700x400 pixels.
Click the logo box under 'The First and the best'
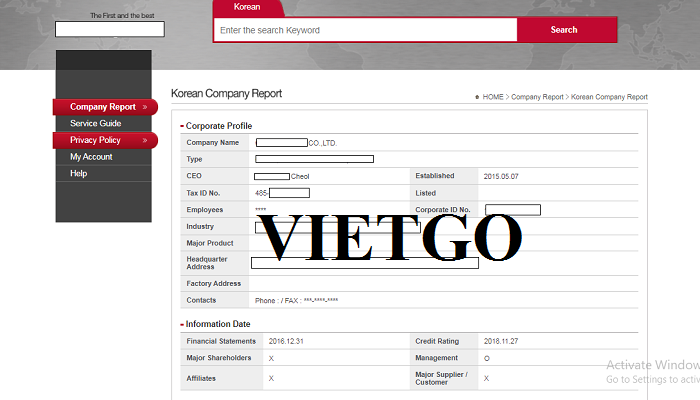point(110,29)
